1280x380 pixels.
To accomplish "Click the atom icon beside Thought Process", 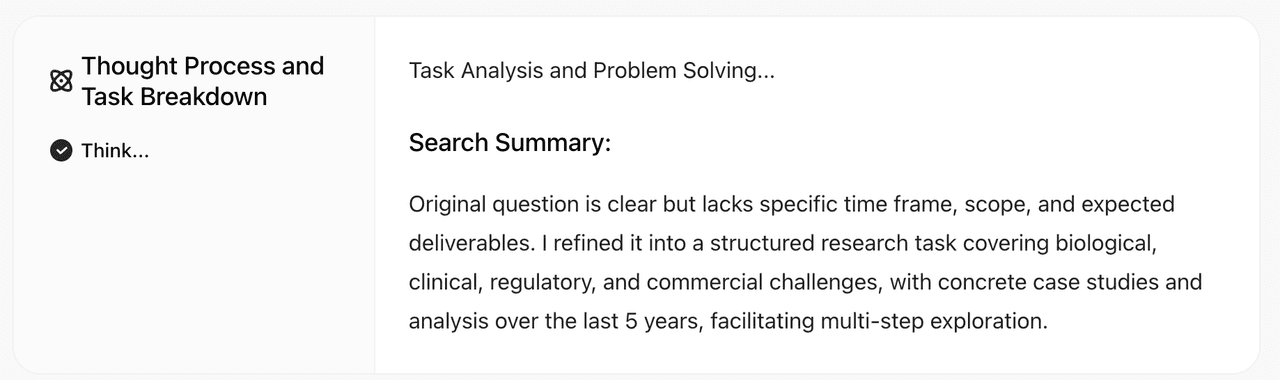I will (x=61, y=81).
